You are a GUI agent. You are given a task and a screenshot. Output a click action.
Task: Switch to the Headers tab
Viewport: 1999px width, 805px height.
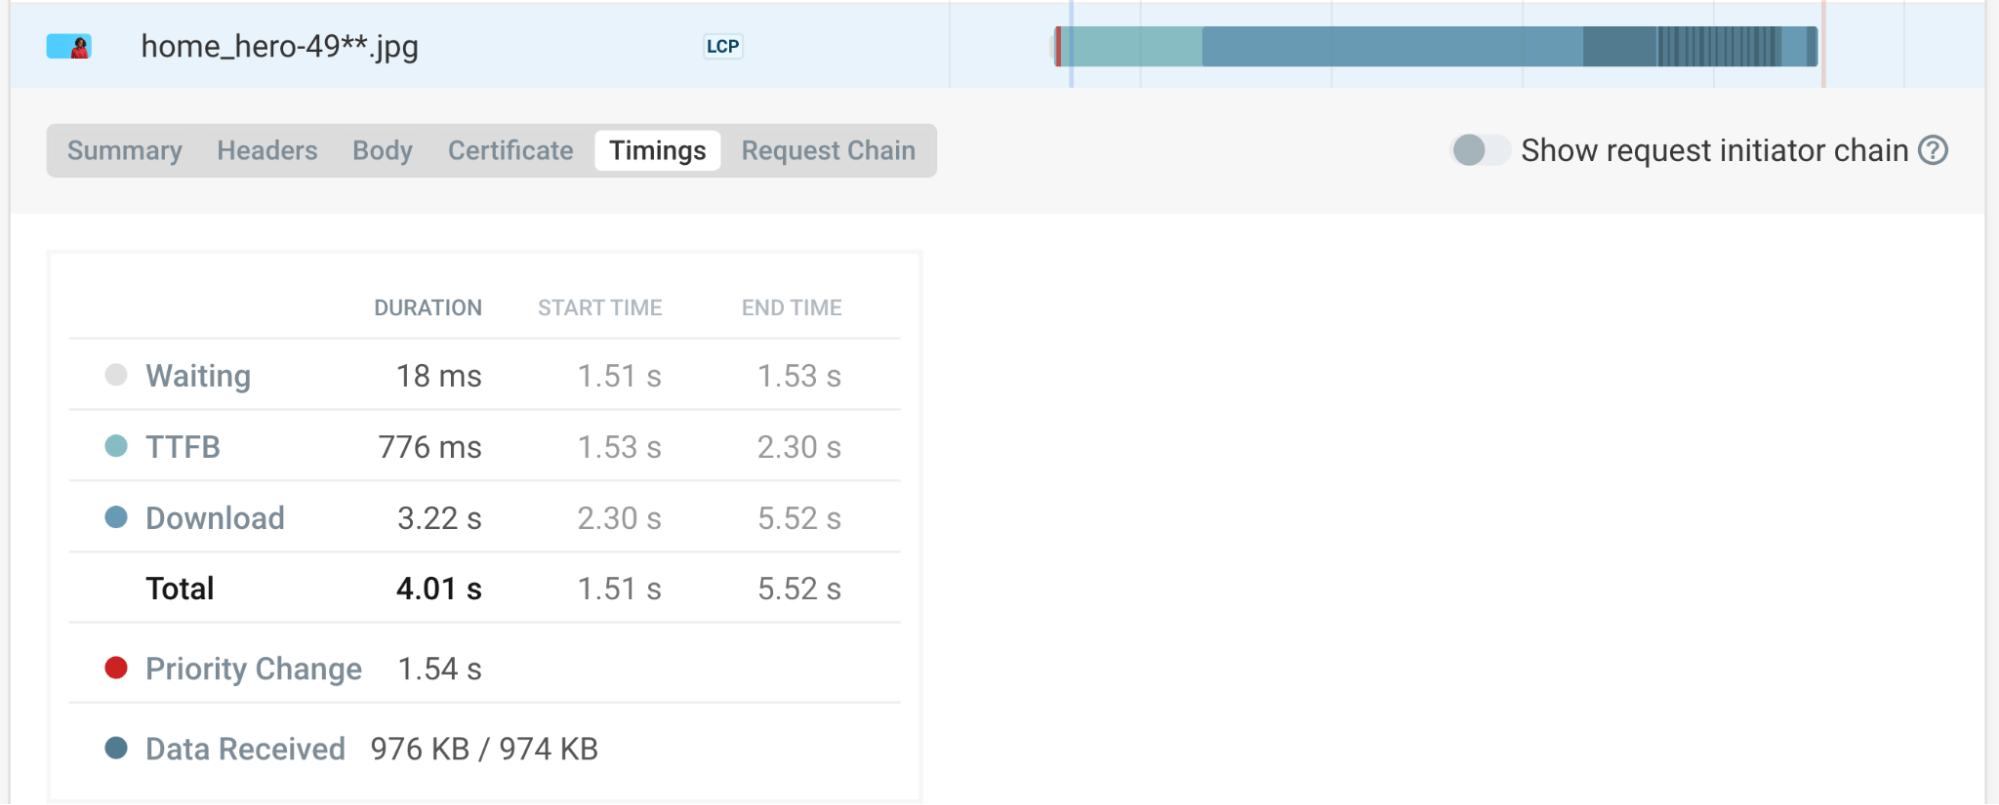click(267, 151)
